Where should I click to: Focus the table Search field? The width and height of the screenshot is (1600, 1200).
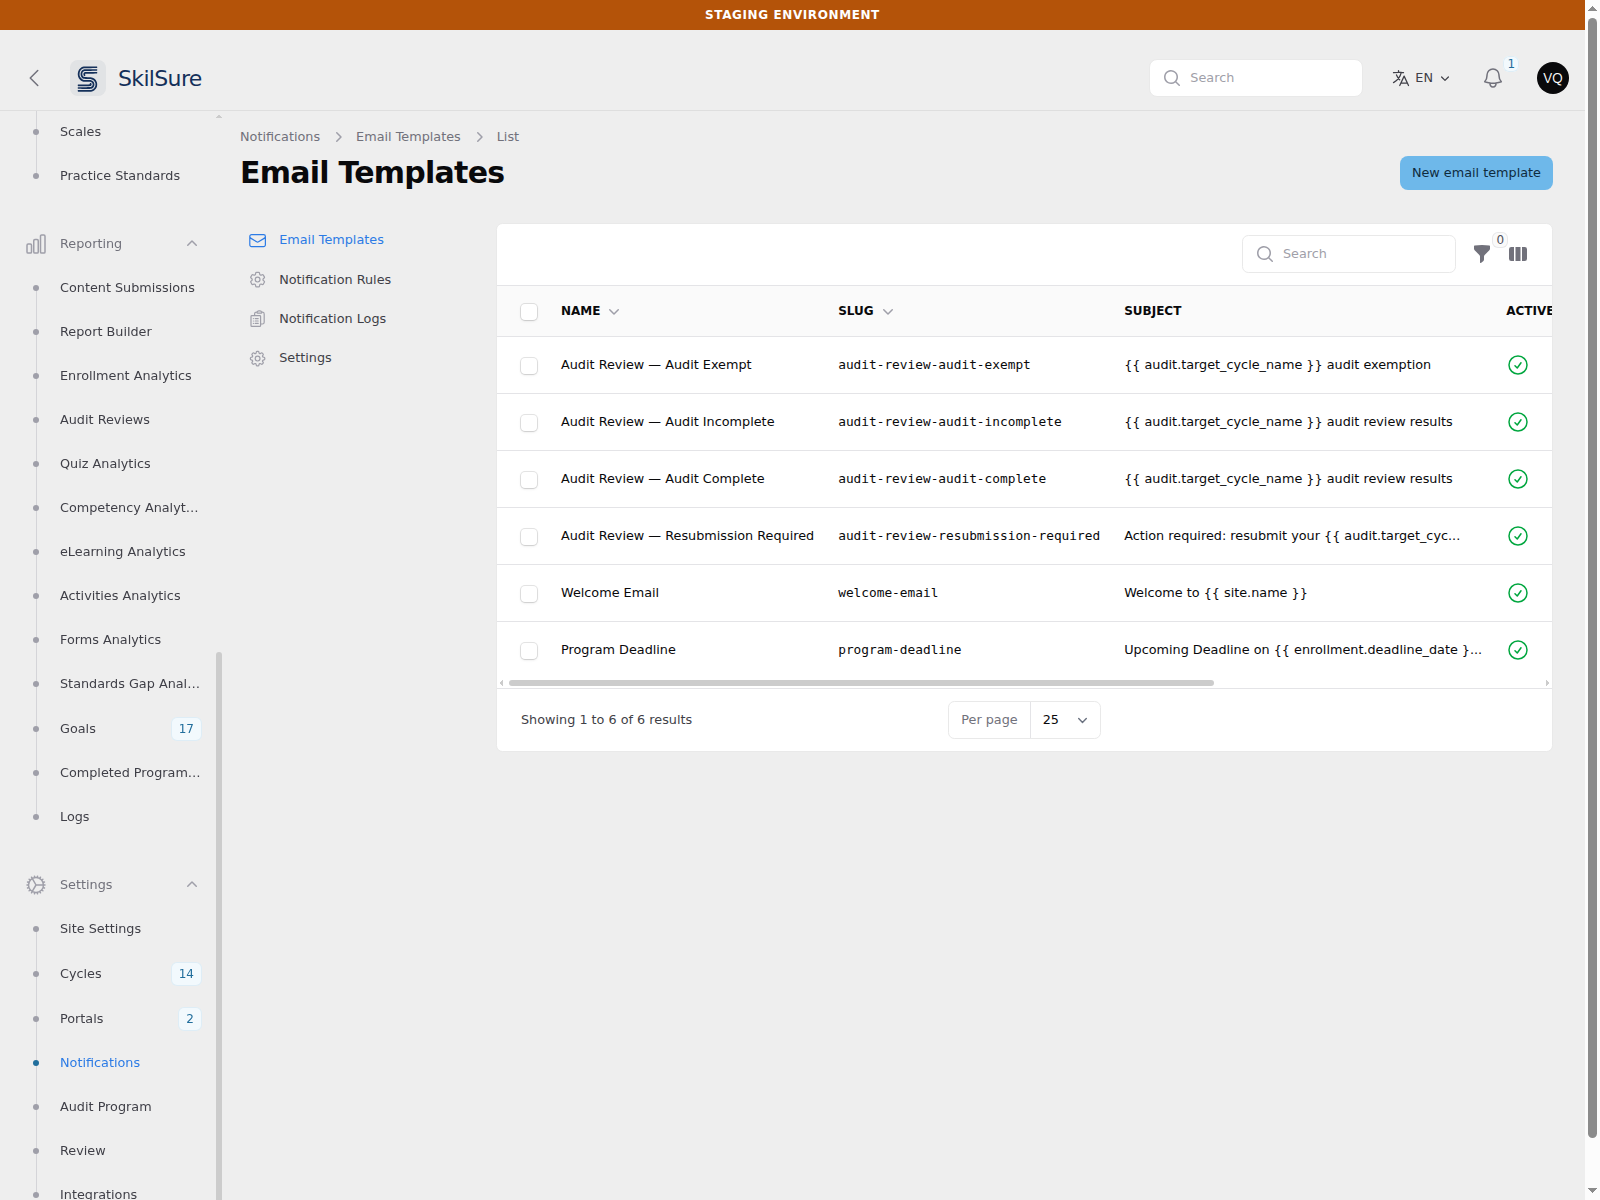click(1349, 254)
